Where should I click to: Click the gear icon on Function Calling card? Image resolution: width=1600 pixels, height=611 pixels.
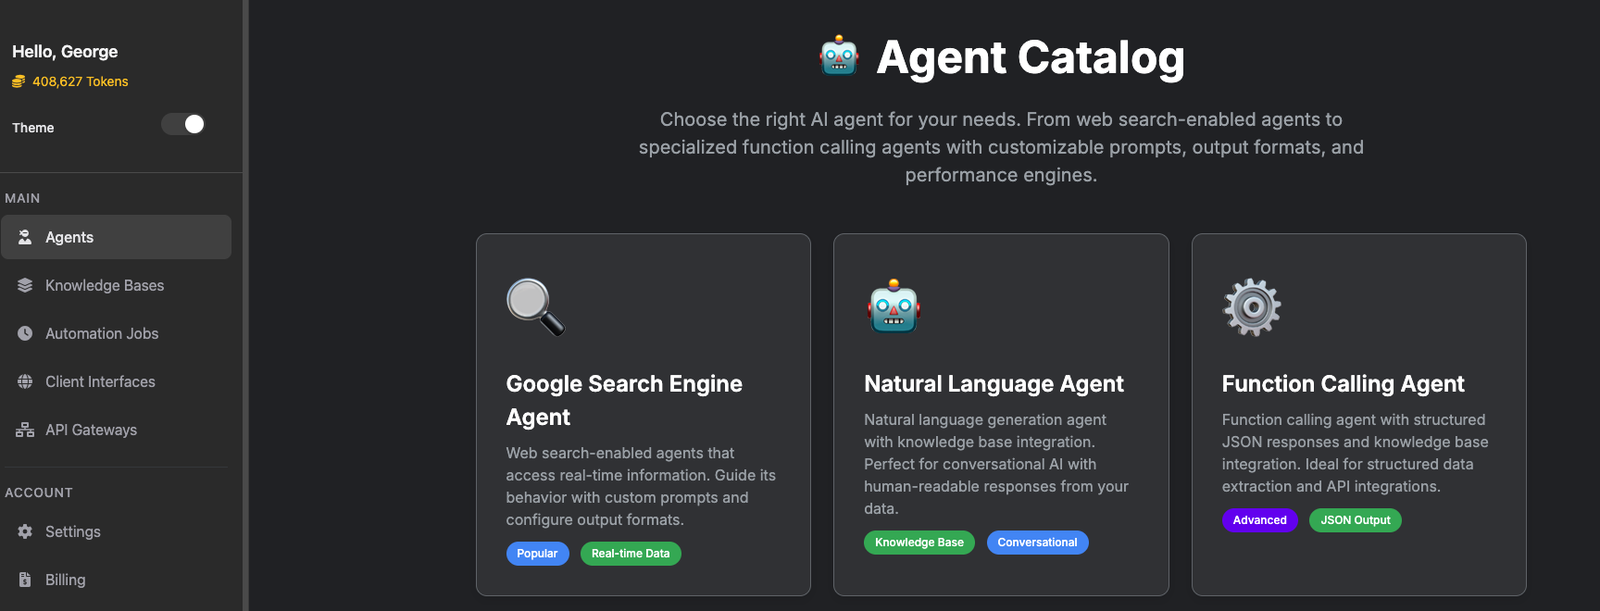[1251, 307]
